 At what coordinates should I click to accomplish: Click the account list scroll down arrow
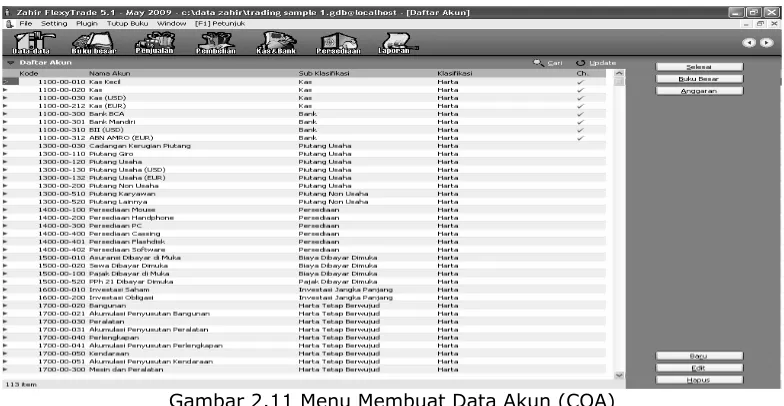pos(619,375)
